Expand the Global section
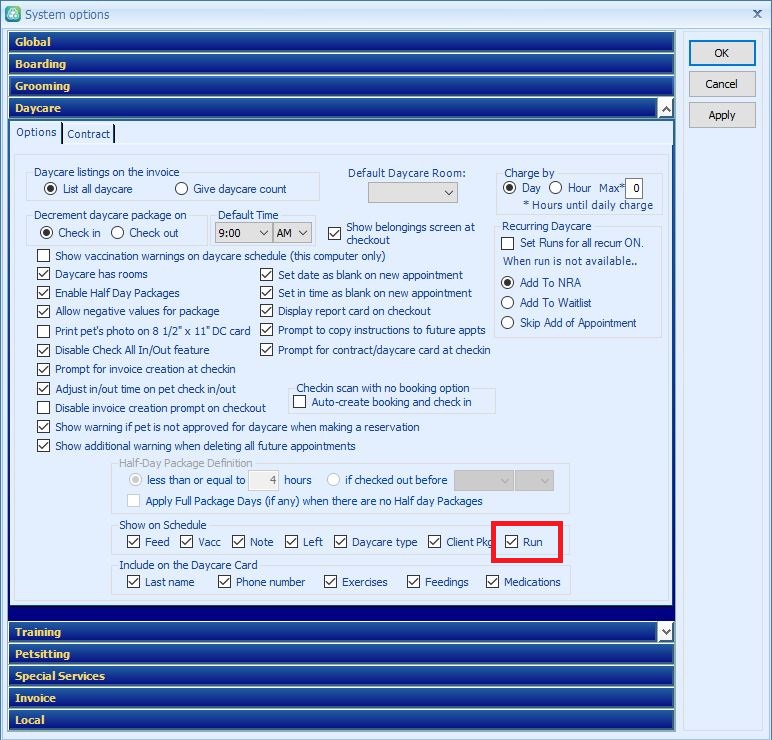The height and width of the screenshot is (740, 772). (x=341, y=42)
